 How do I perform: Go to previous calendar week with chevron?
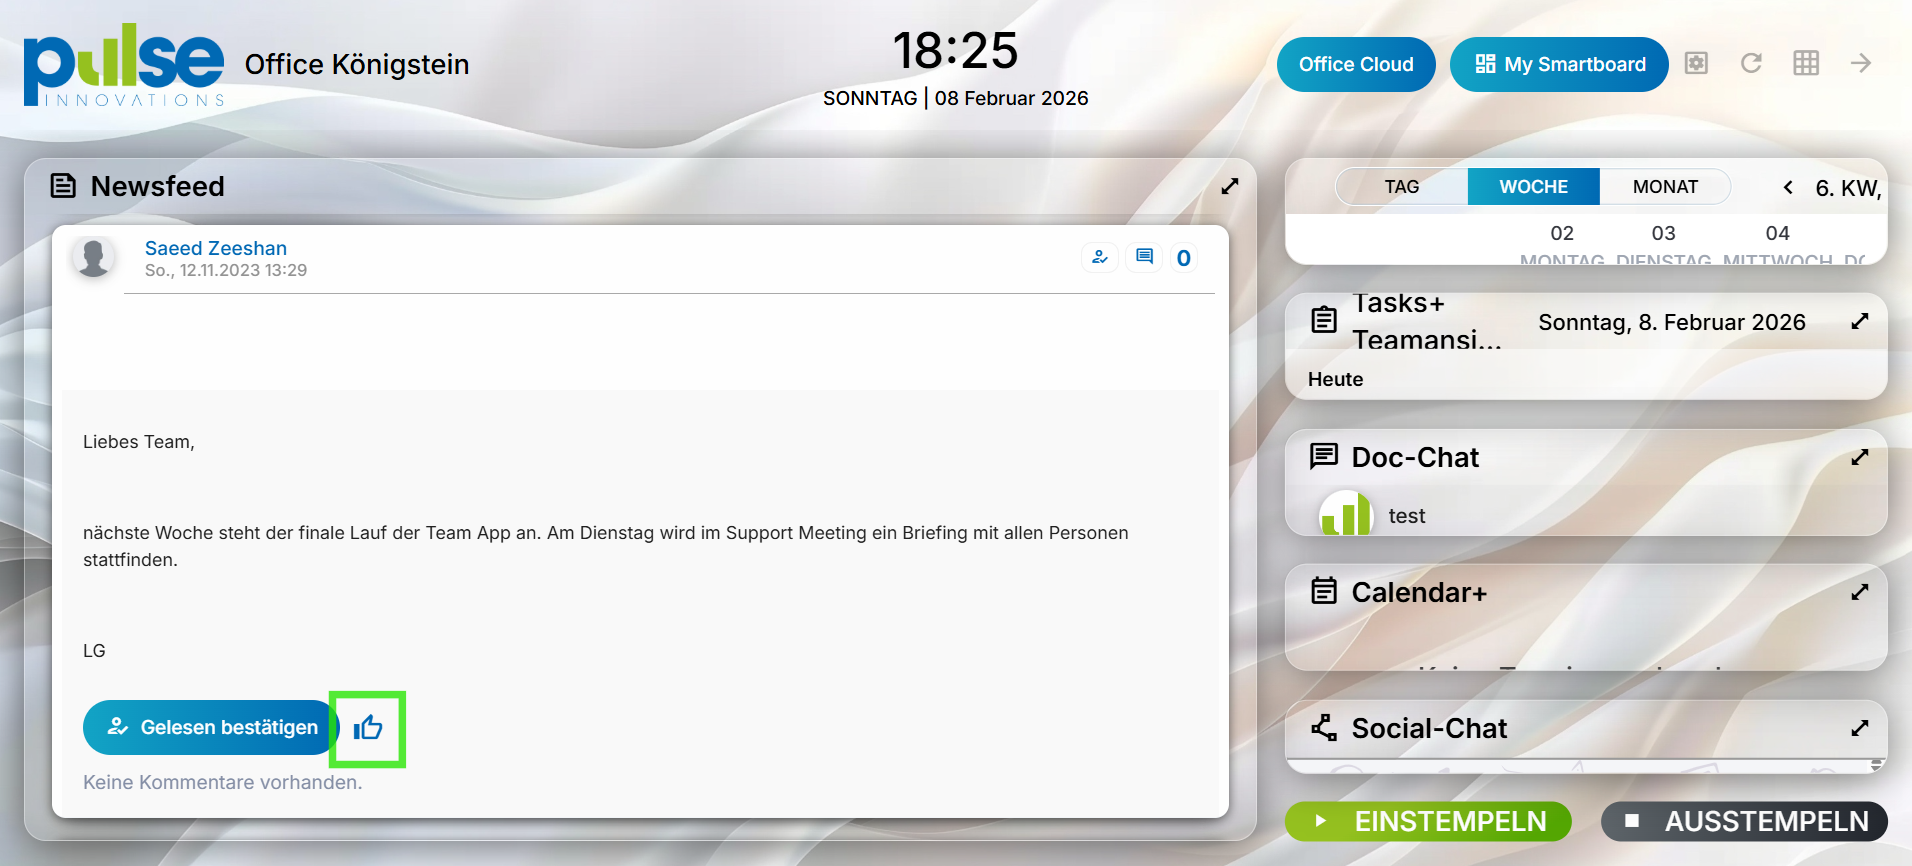coord(1788,187)
